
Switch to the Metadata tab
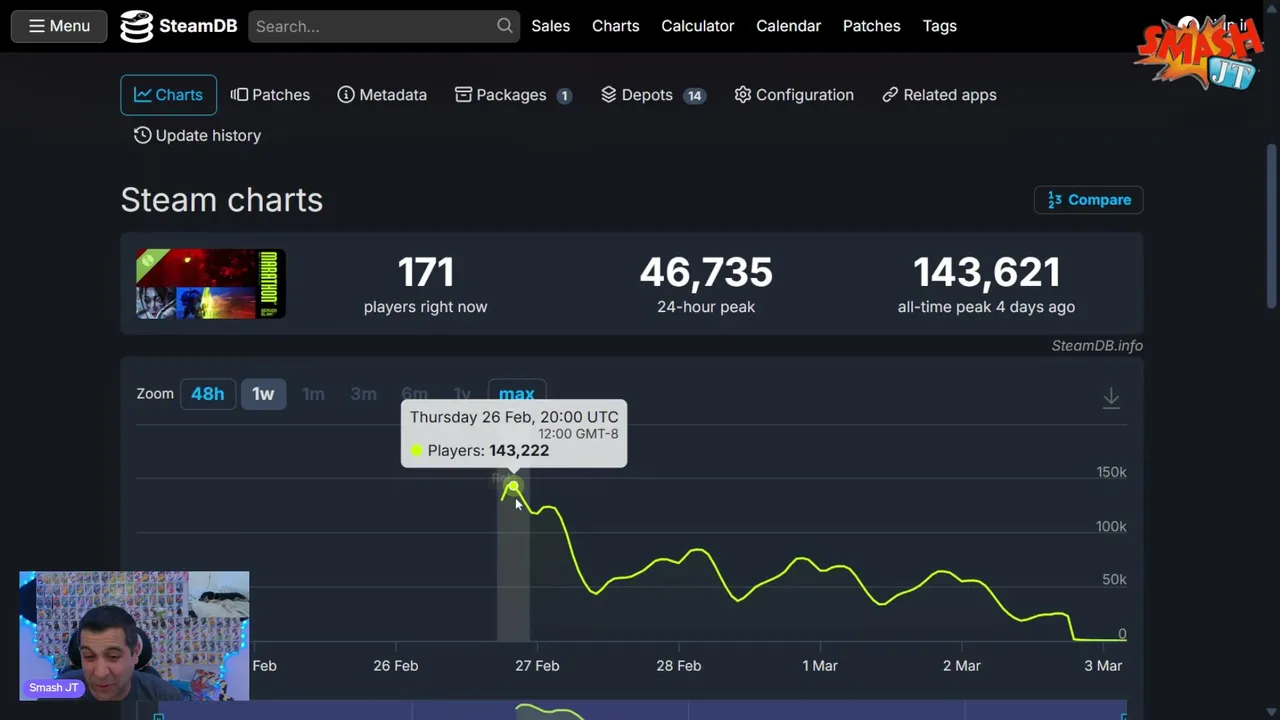[x=382, y=95]
